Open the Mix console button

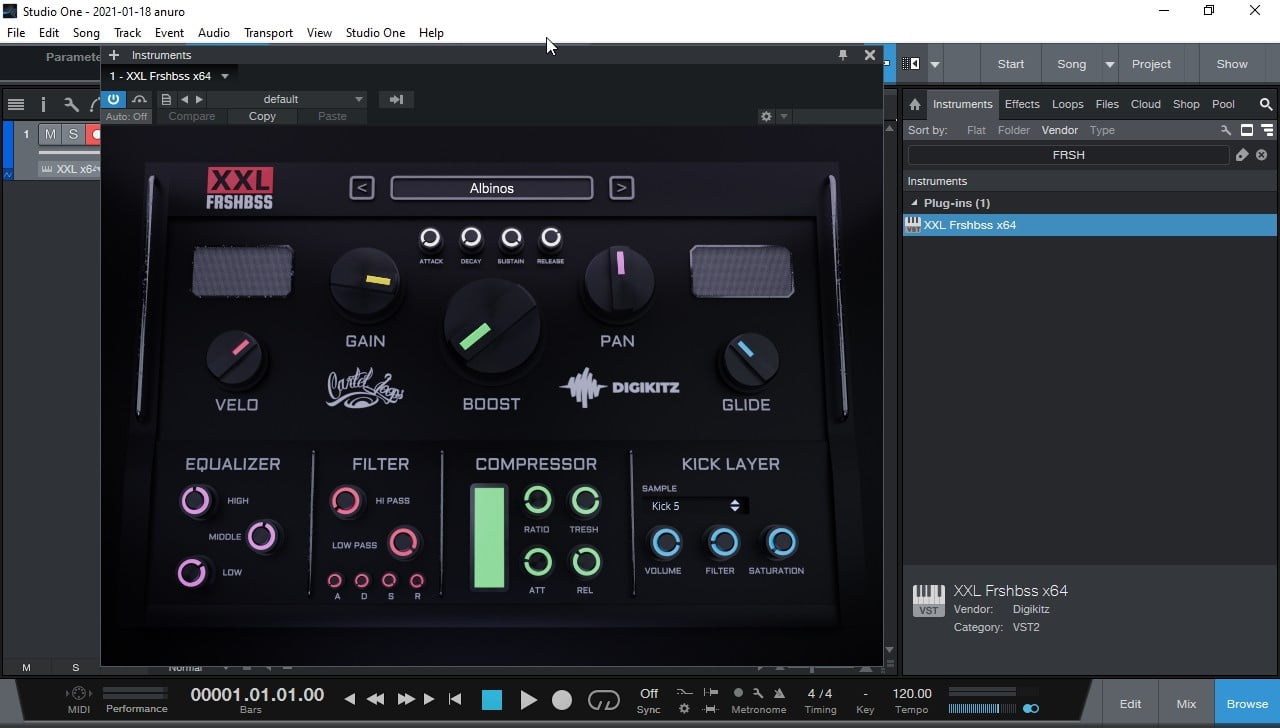[1186, 704]
